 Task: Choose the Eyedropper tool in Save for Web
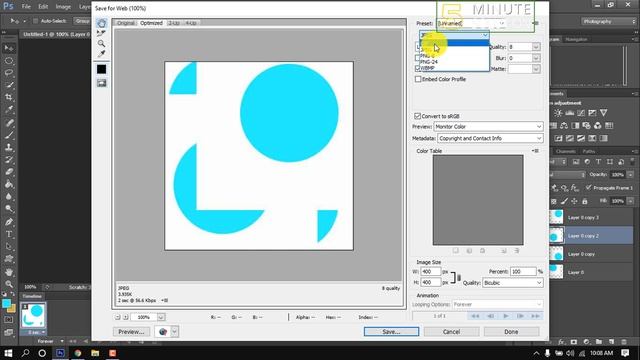(101, 53)
